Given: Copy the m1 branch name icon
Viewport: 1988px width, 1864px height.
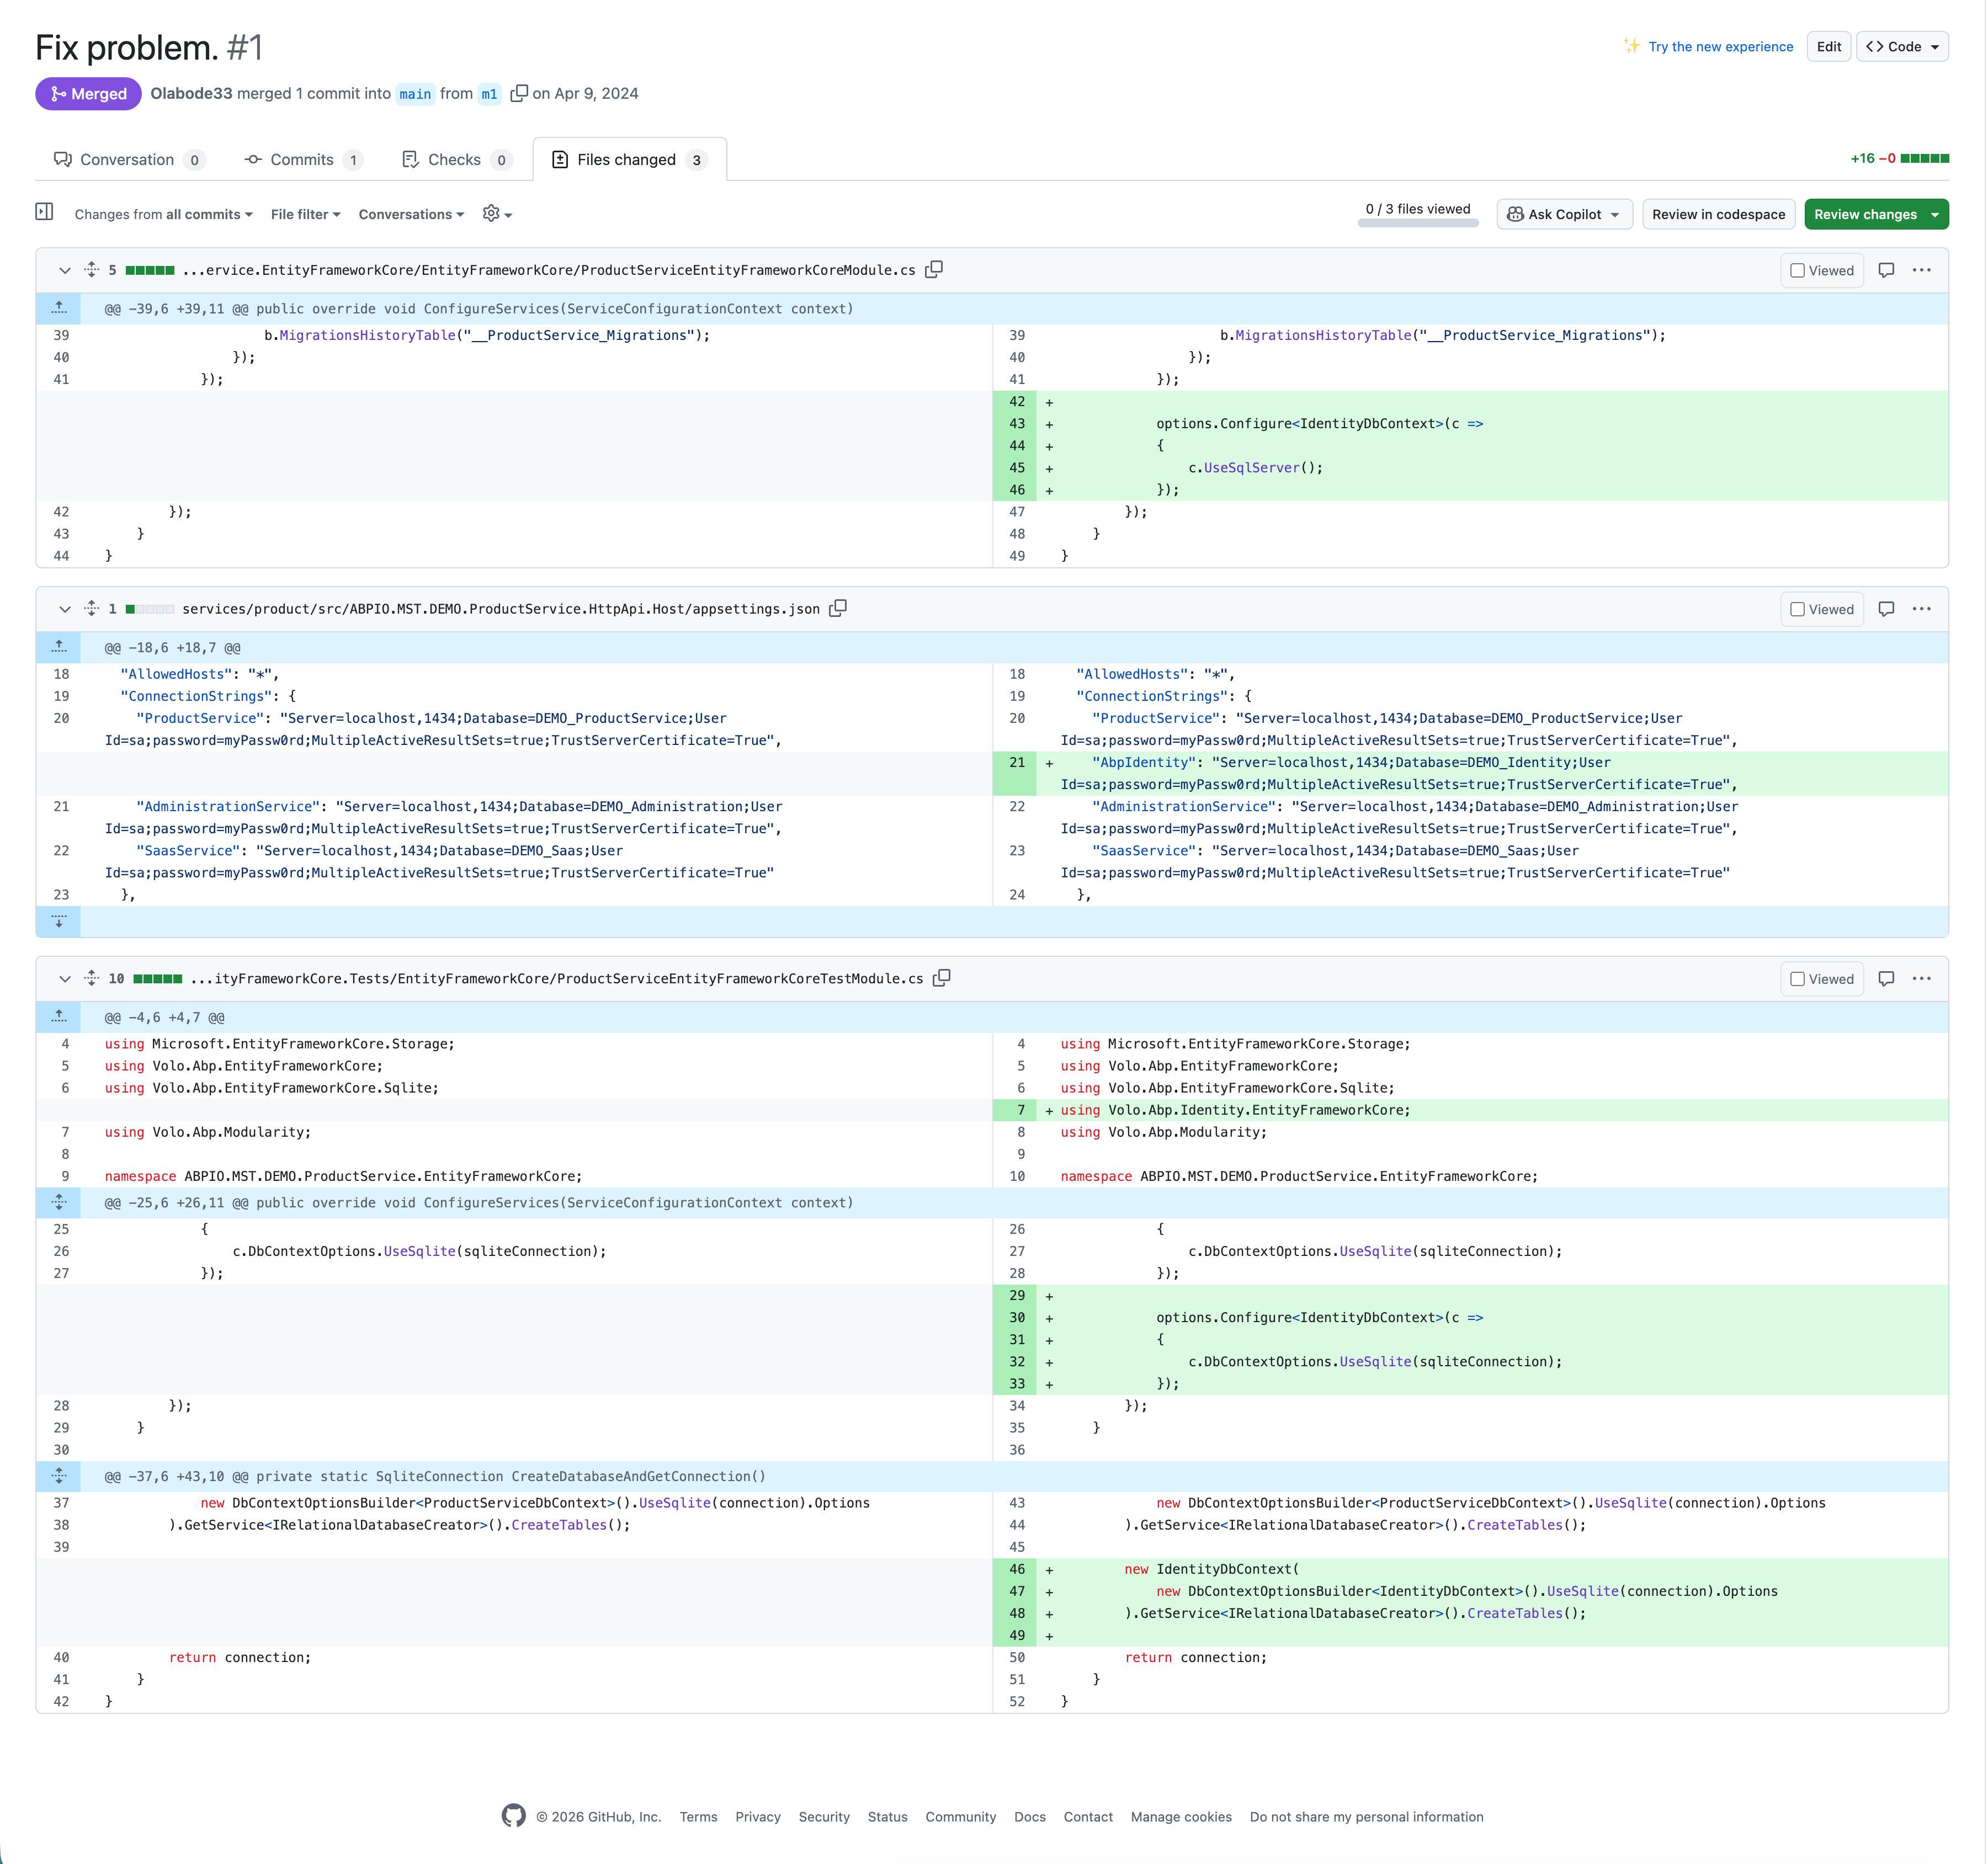Looking at the screenshot, I should tap(518, 93).
